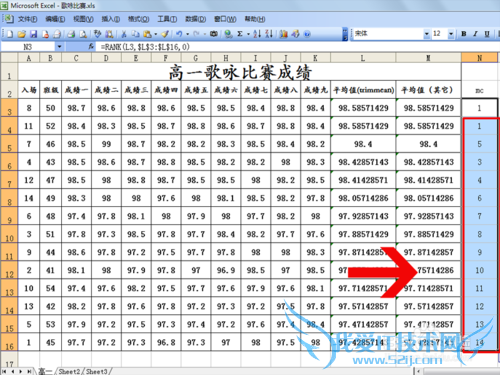Viewport: 500px width, 375px height.
Task: Click the Select All corner box
Action: 9,58
